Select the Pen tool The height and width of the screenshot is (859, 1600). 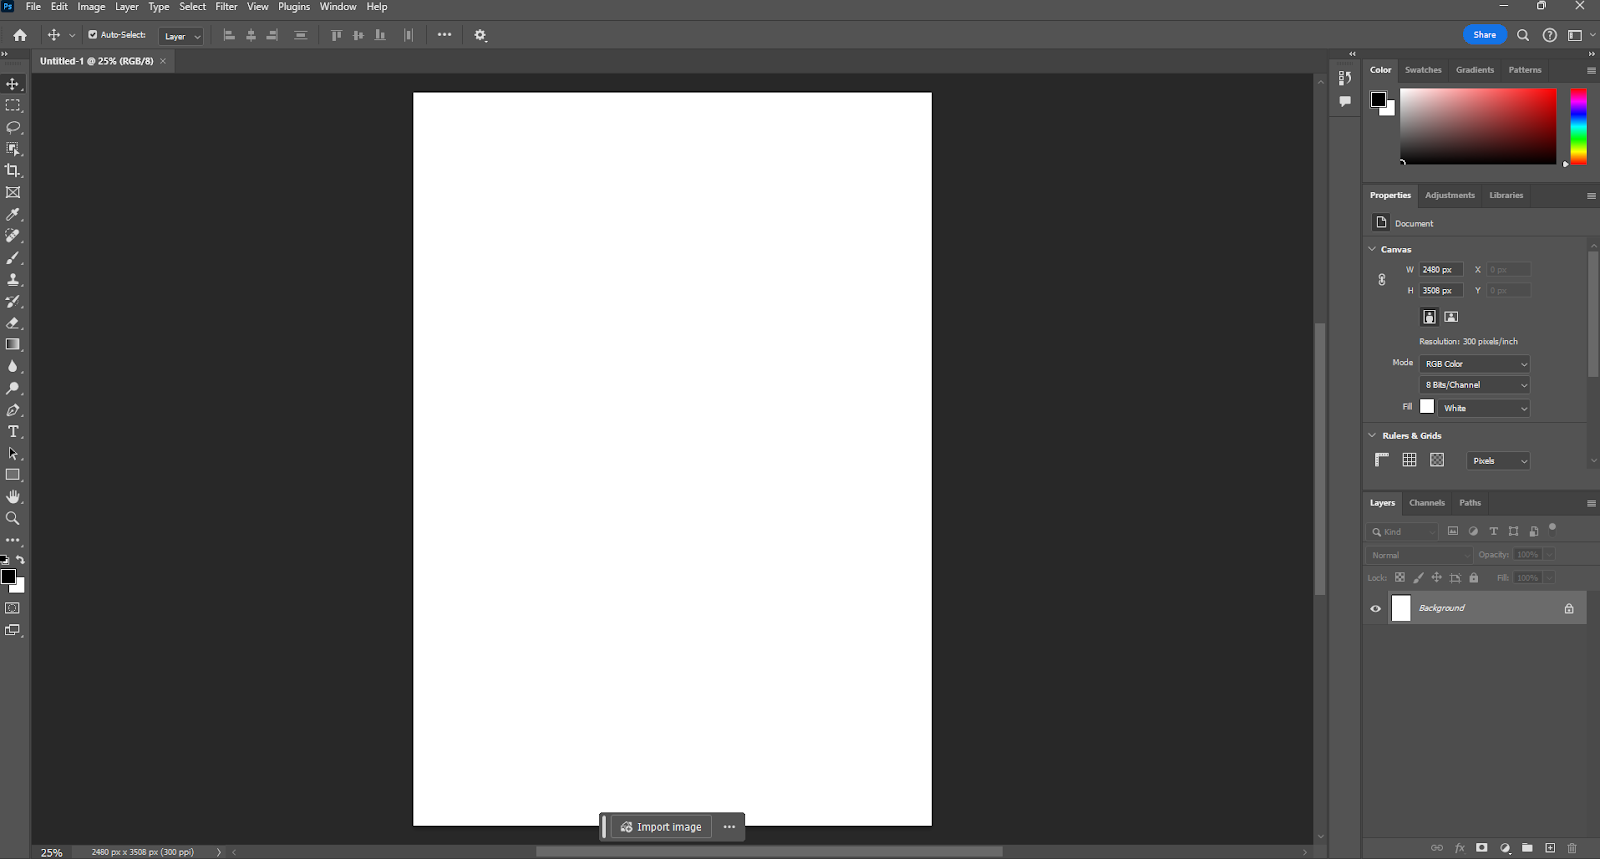[x=13, y=410]
